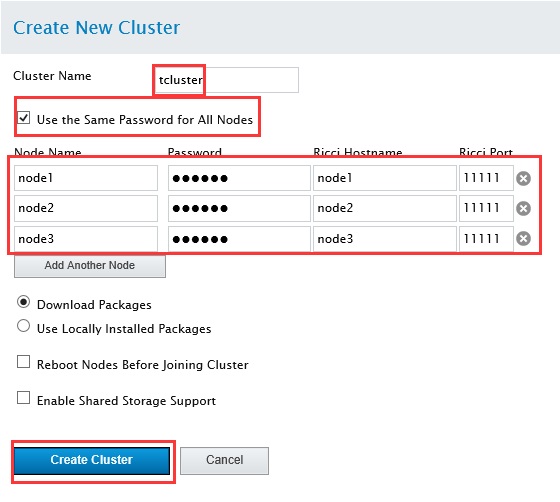Select the Download Packages option
This screenshot has height=502, width=560.
pyautogui.click(x=24, y=302)
